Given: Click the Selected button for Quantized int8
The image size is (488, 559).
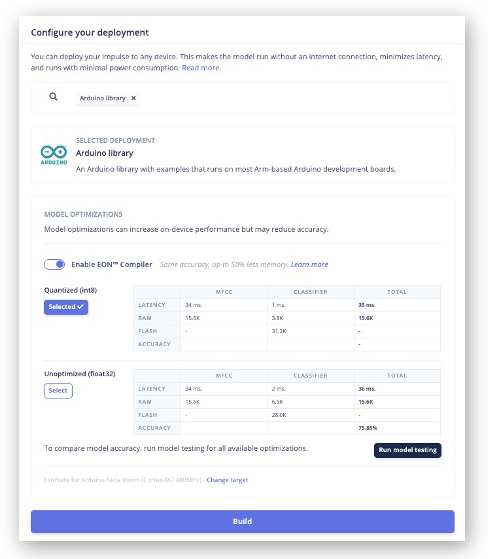Looking at the screenshot, I should pos(66,307).
